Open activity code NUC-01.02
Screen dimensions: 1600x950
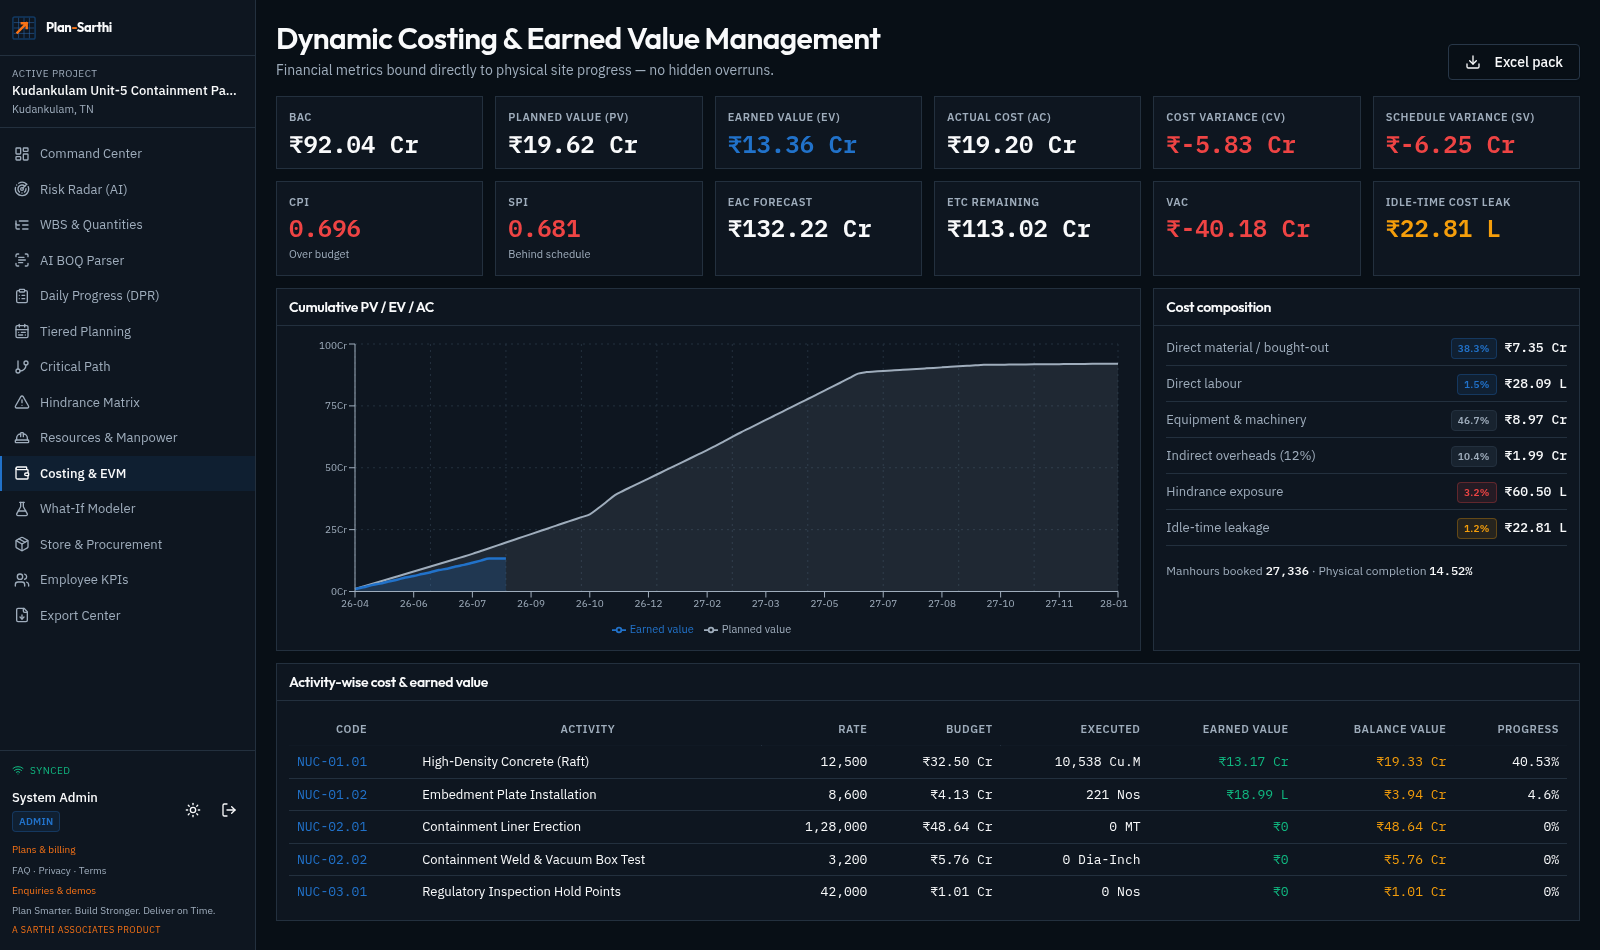click(x=332, y=795)
